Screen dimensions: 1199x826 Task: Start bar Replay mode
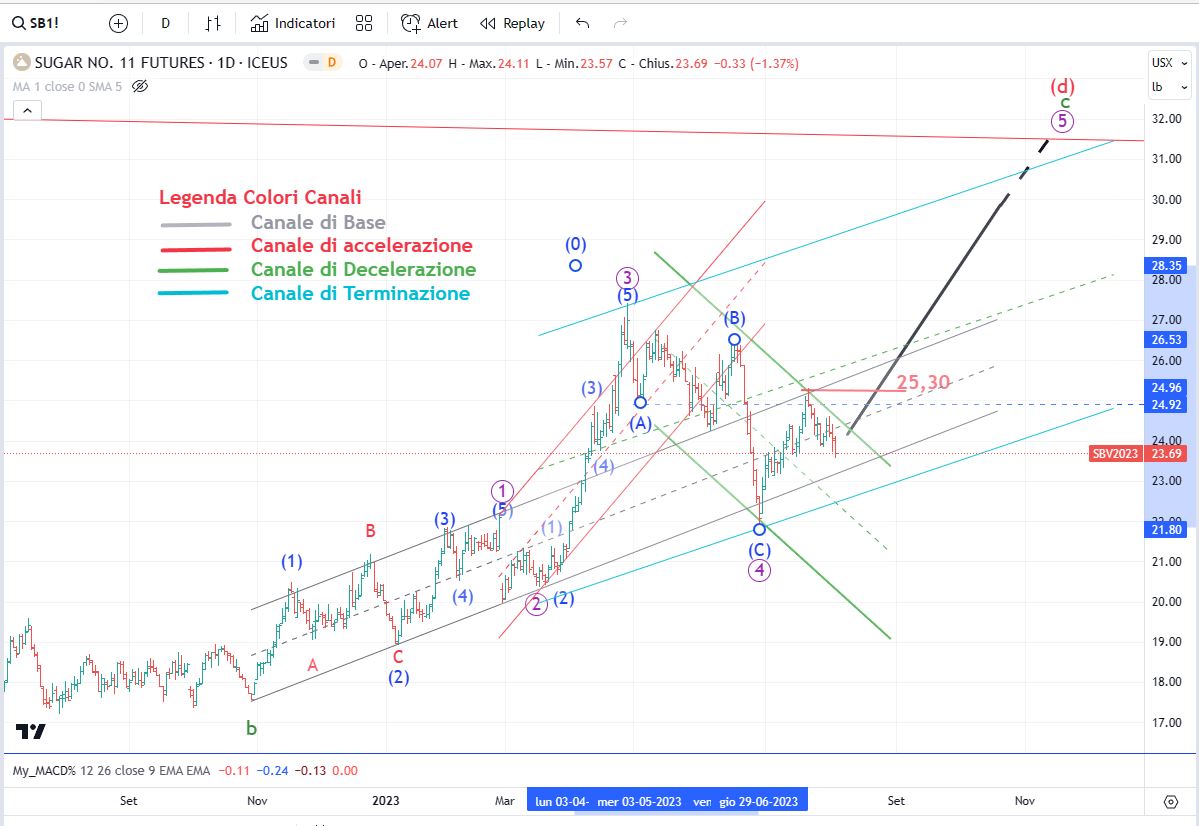512,24
